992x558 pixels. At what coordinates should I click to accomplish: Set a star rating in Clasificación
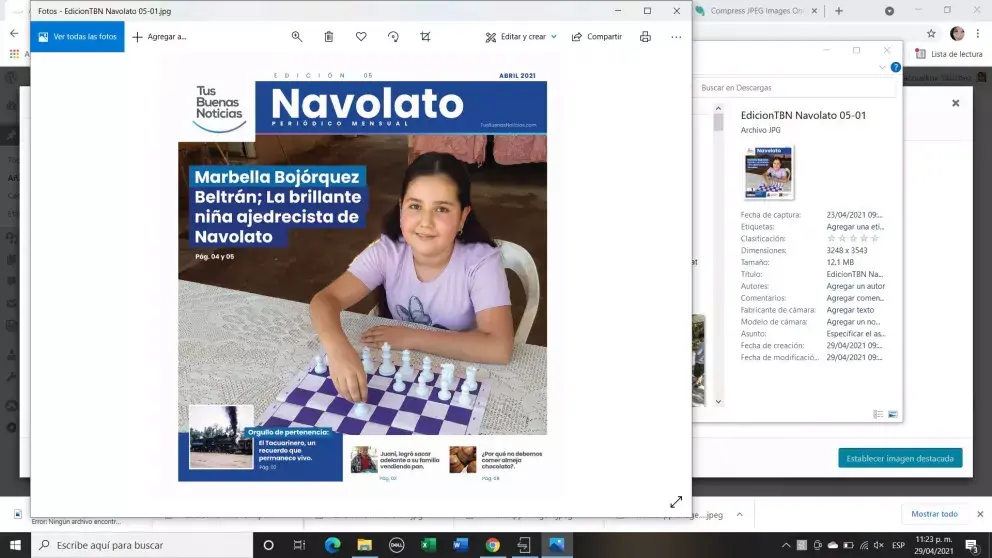853,239
